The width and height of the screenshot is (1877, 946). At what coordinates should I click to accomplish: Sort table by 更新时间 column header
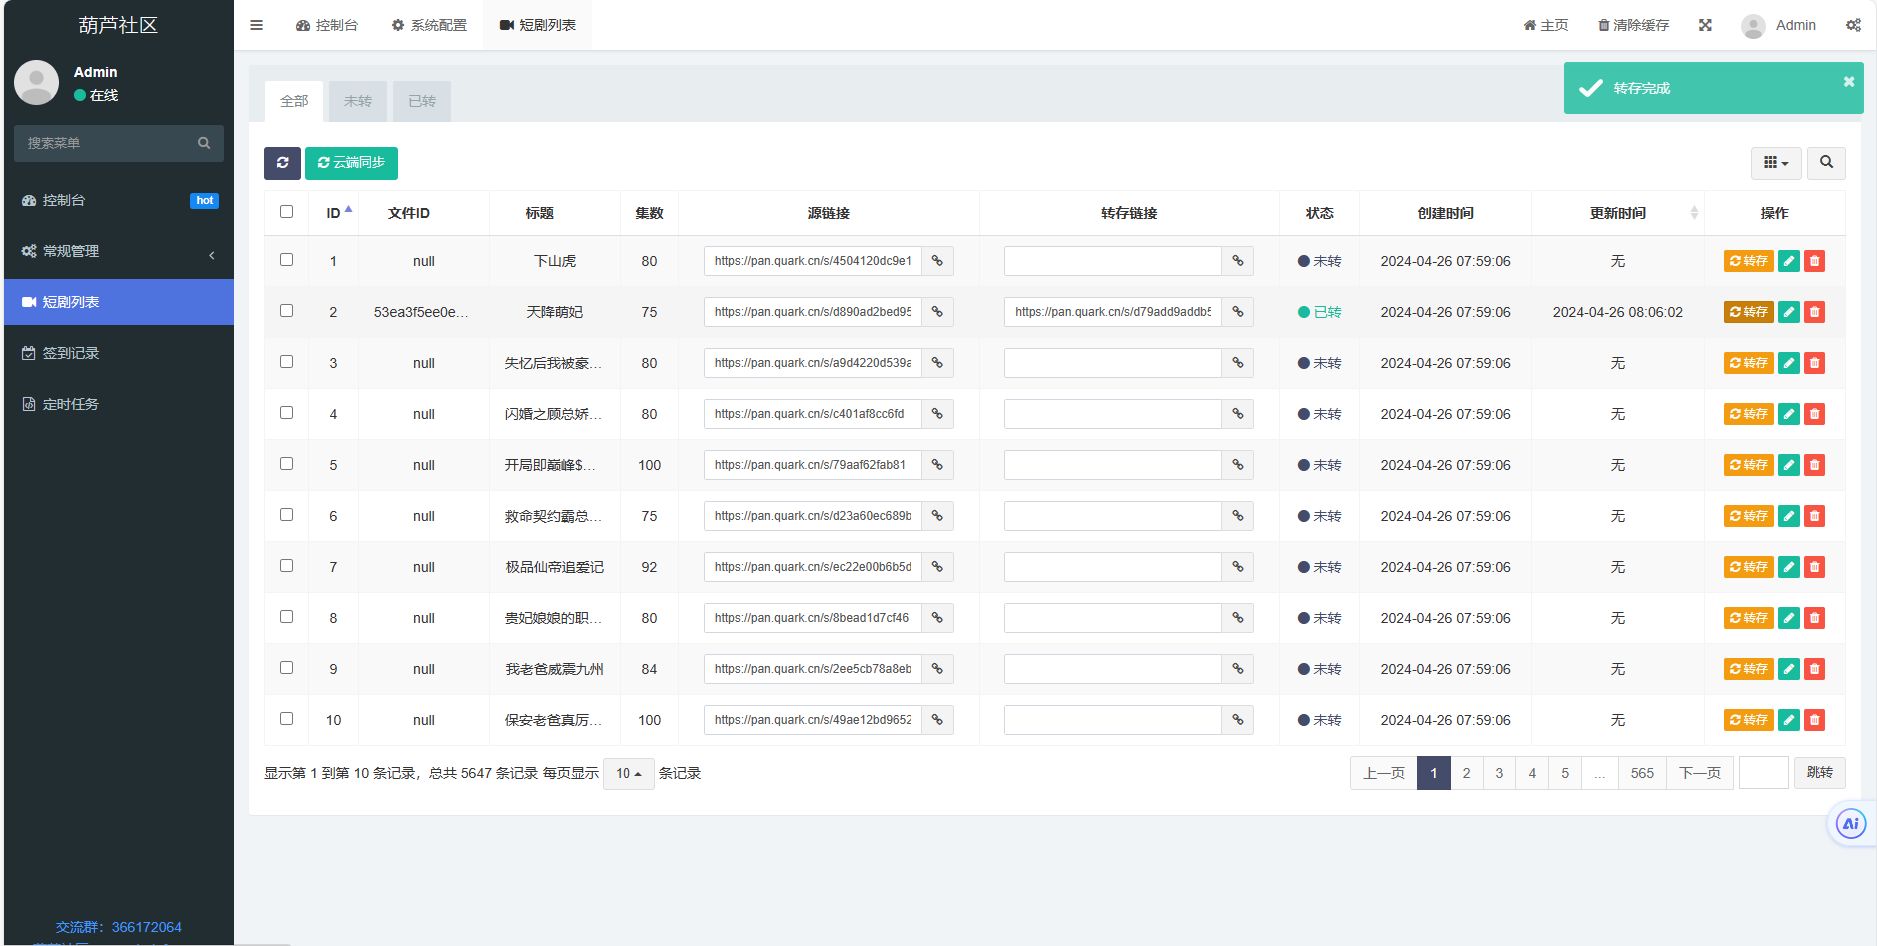[1618, 213]
